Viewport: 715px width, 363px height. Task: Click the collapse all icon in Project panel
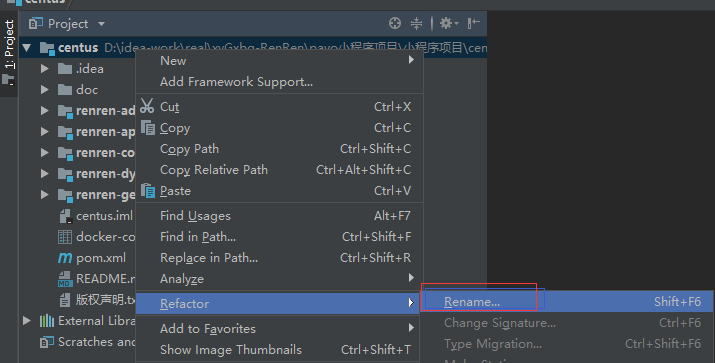click(416, 23)
